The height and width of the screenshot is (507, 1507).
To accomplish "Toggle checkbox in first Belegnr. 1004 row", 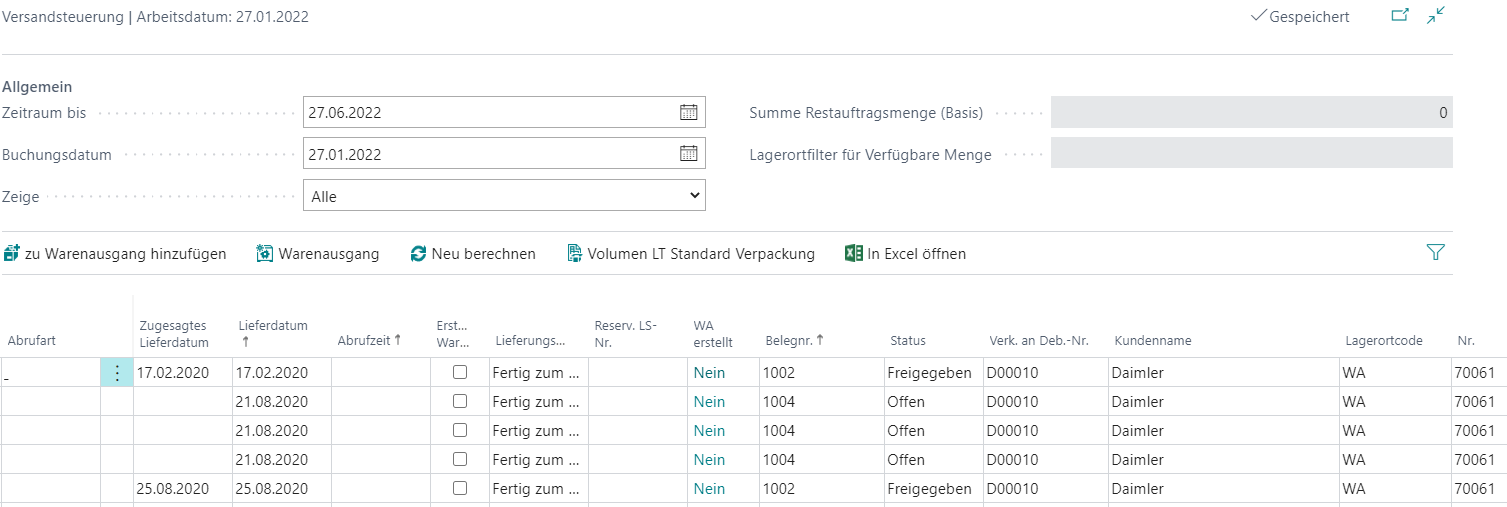I will 460,401.
